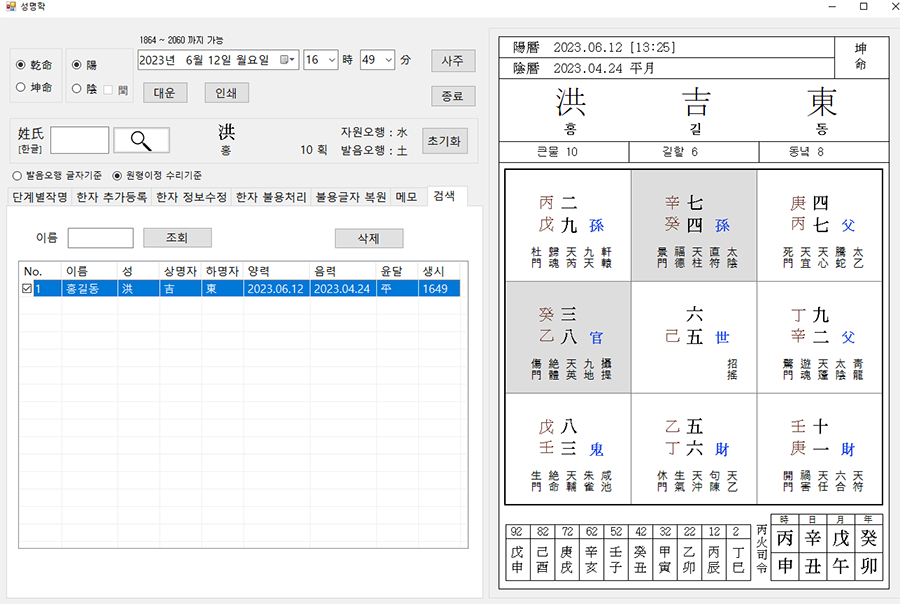This screenshot has width=900, height=604.
Task: Choose 발음오행 글자기준 radio option
Action: [17, 175]
